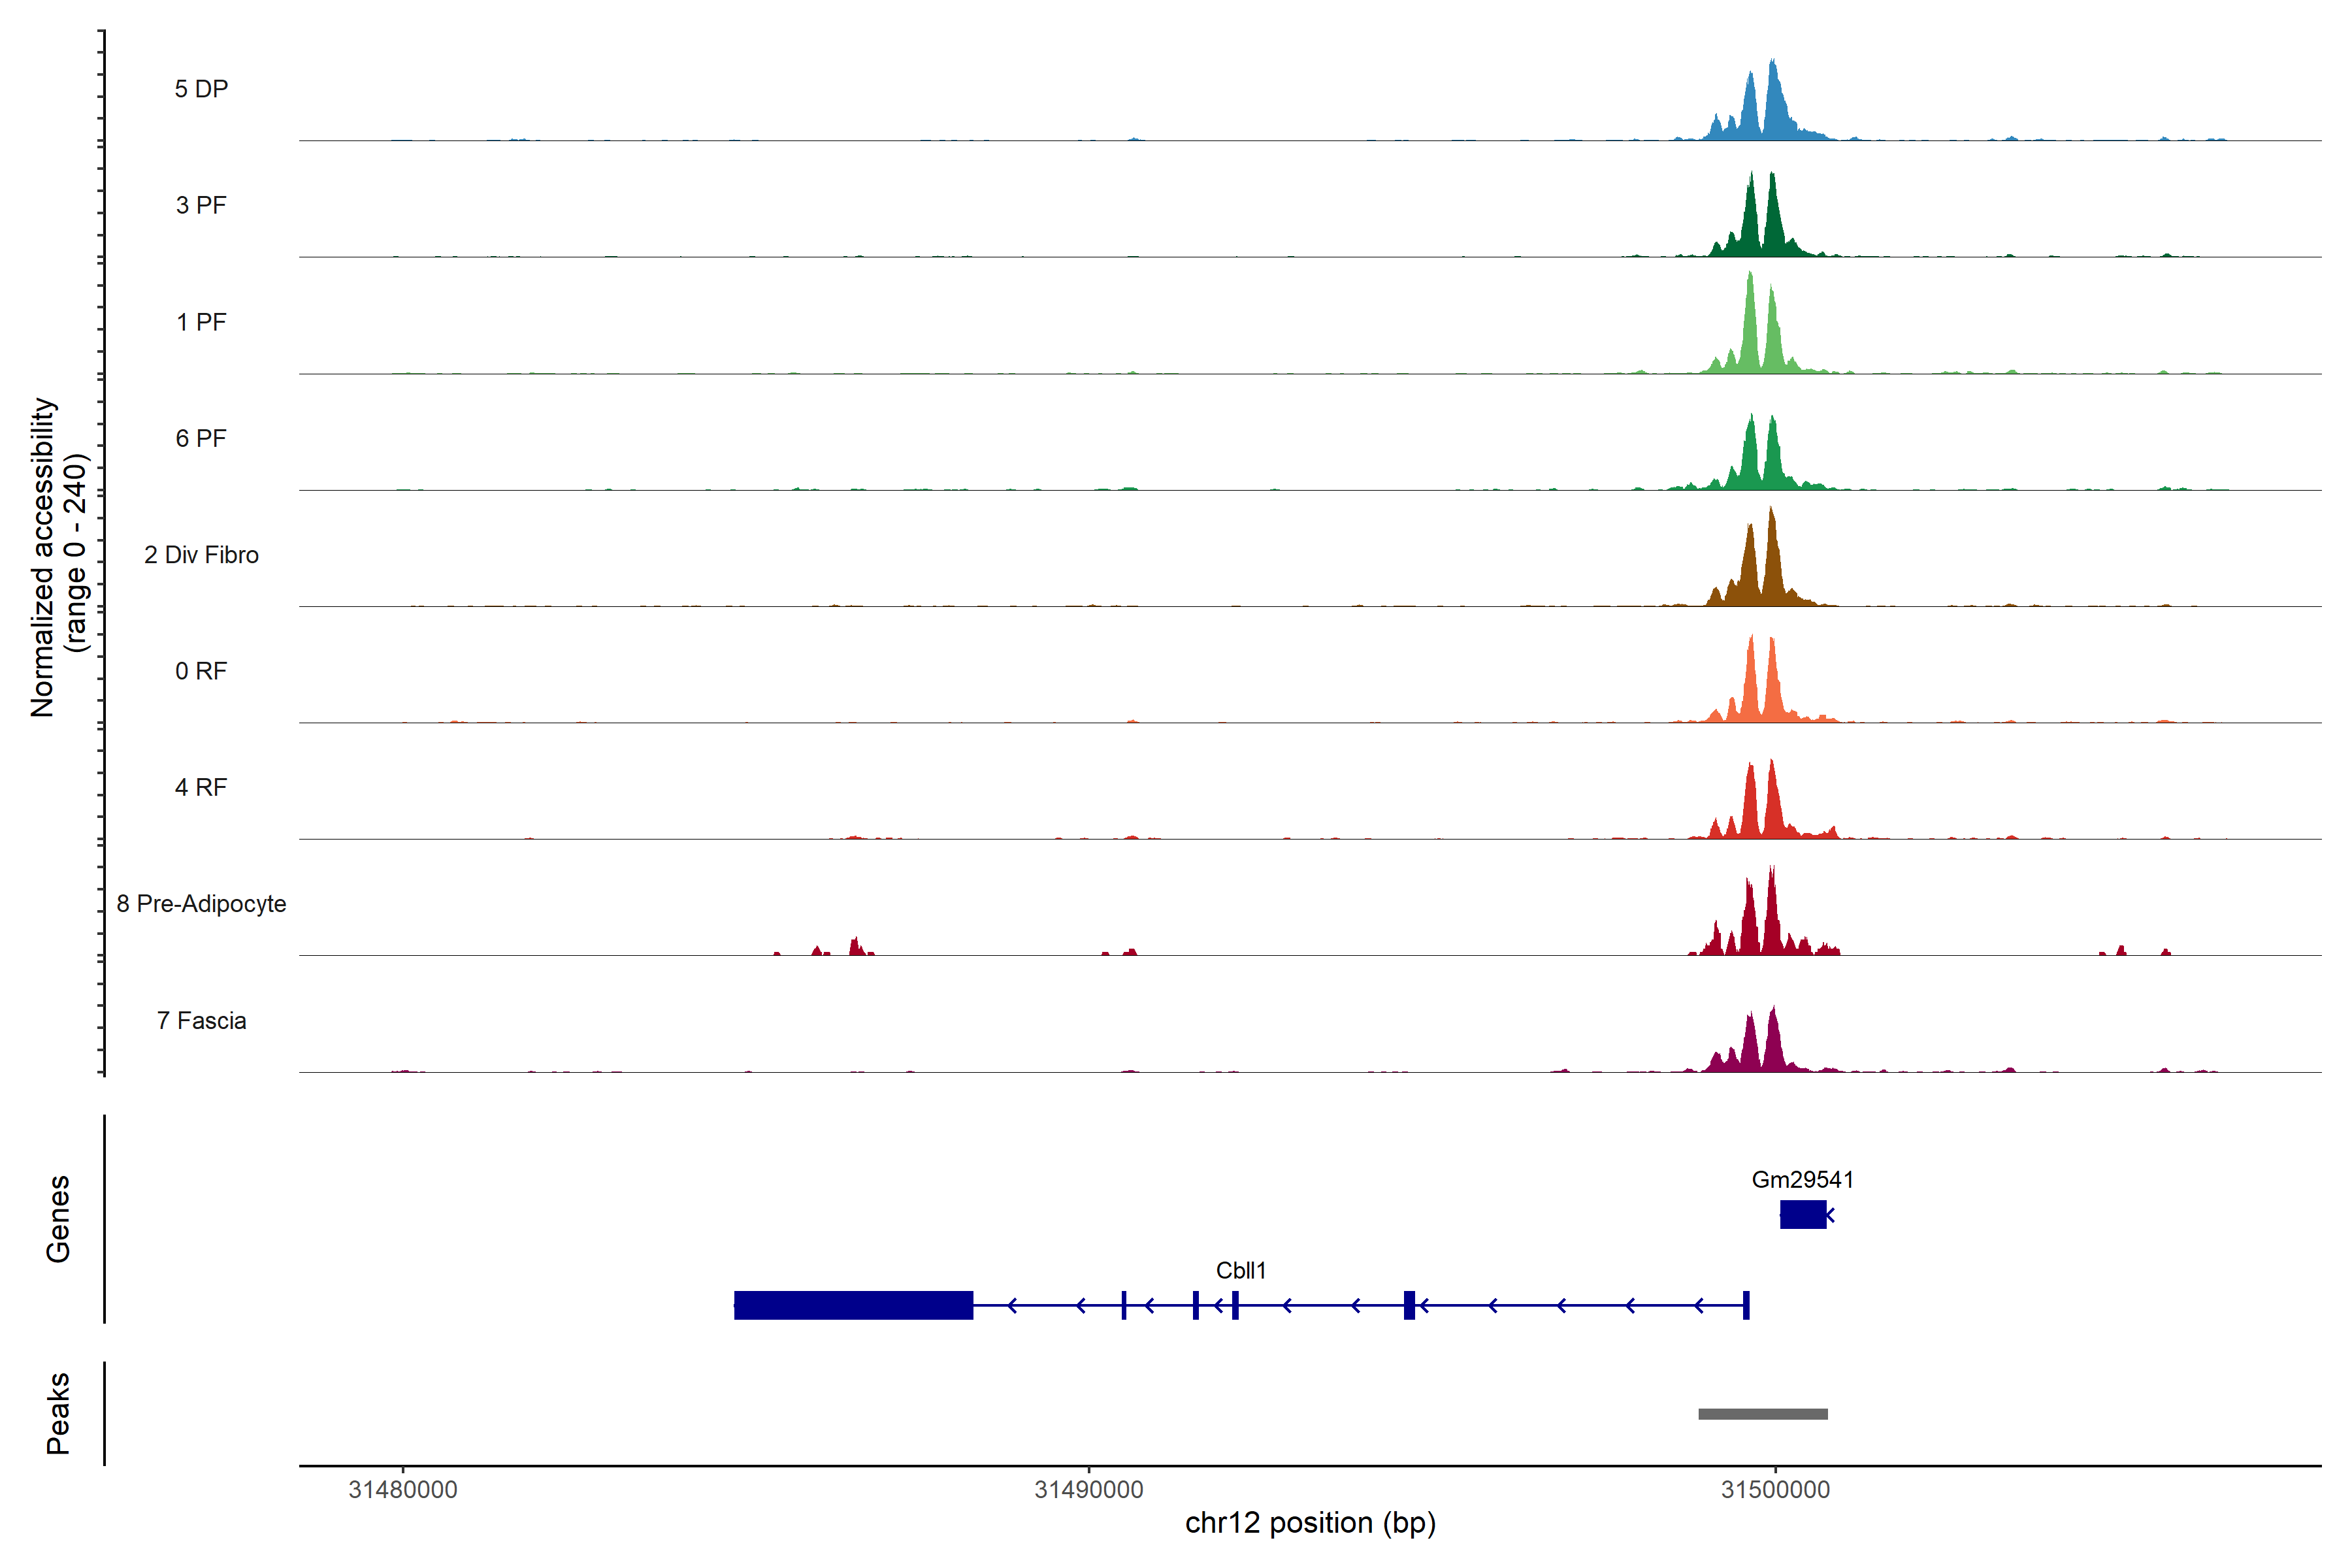Image resolution: width=2352 pixels, height=1568 pixels.
Task: Click the 5 DP track label
Action: [201, 89]
